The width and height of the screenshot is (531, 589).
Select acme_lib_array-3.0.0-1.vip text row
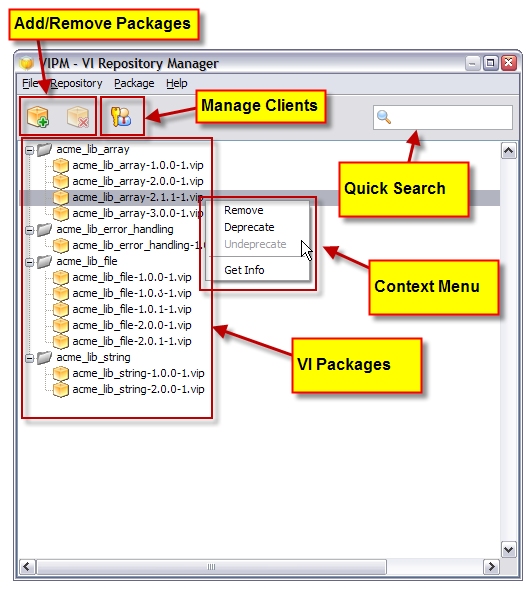pos(138,213)
